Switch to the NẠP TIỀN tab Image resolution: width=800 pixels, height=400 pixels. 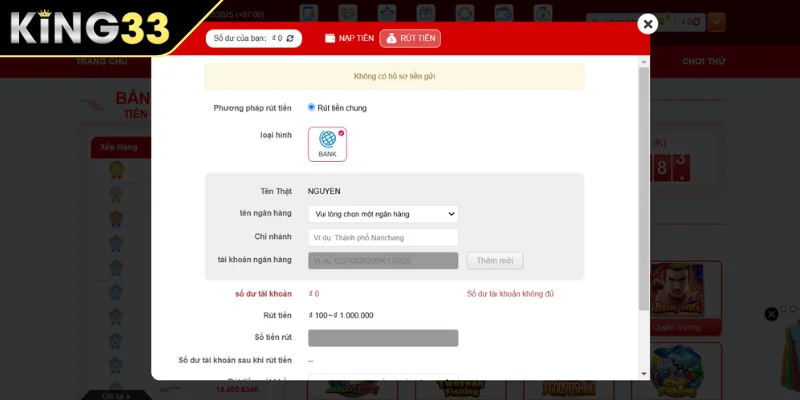coord(349,38)
